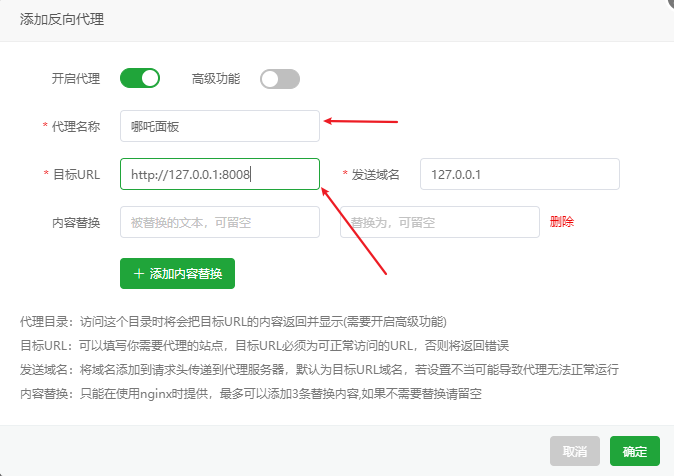
Task: Click the 目标URL description help line
Action: 264,346
